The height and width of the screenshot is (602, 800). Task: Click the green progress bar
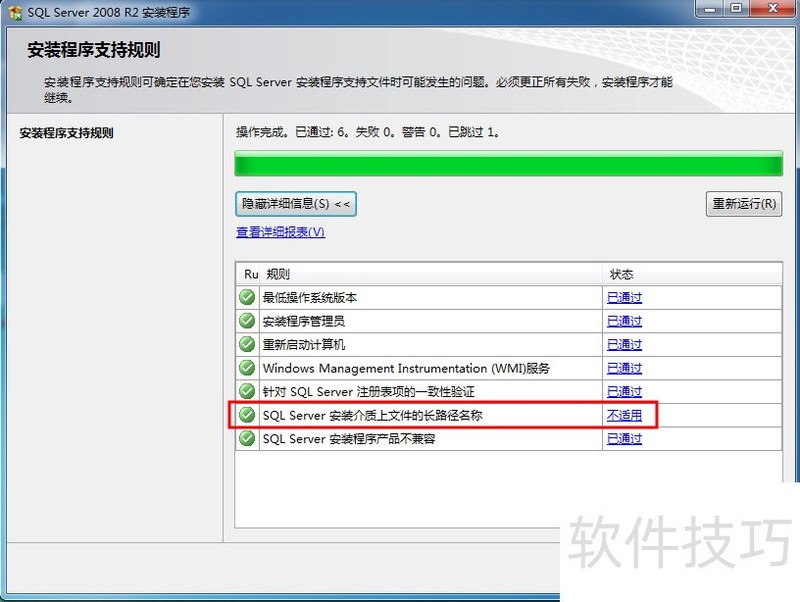(x=500, y=160)
